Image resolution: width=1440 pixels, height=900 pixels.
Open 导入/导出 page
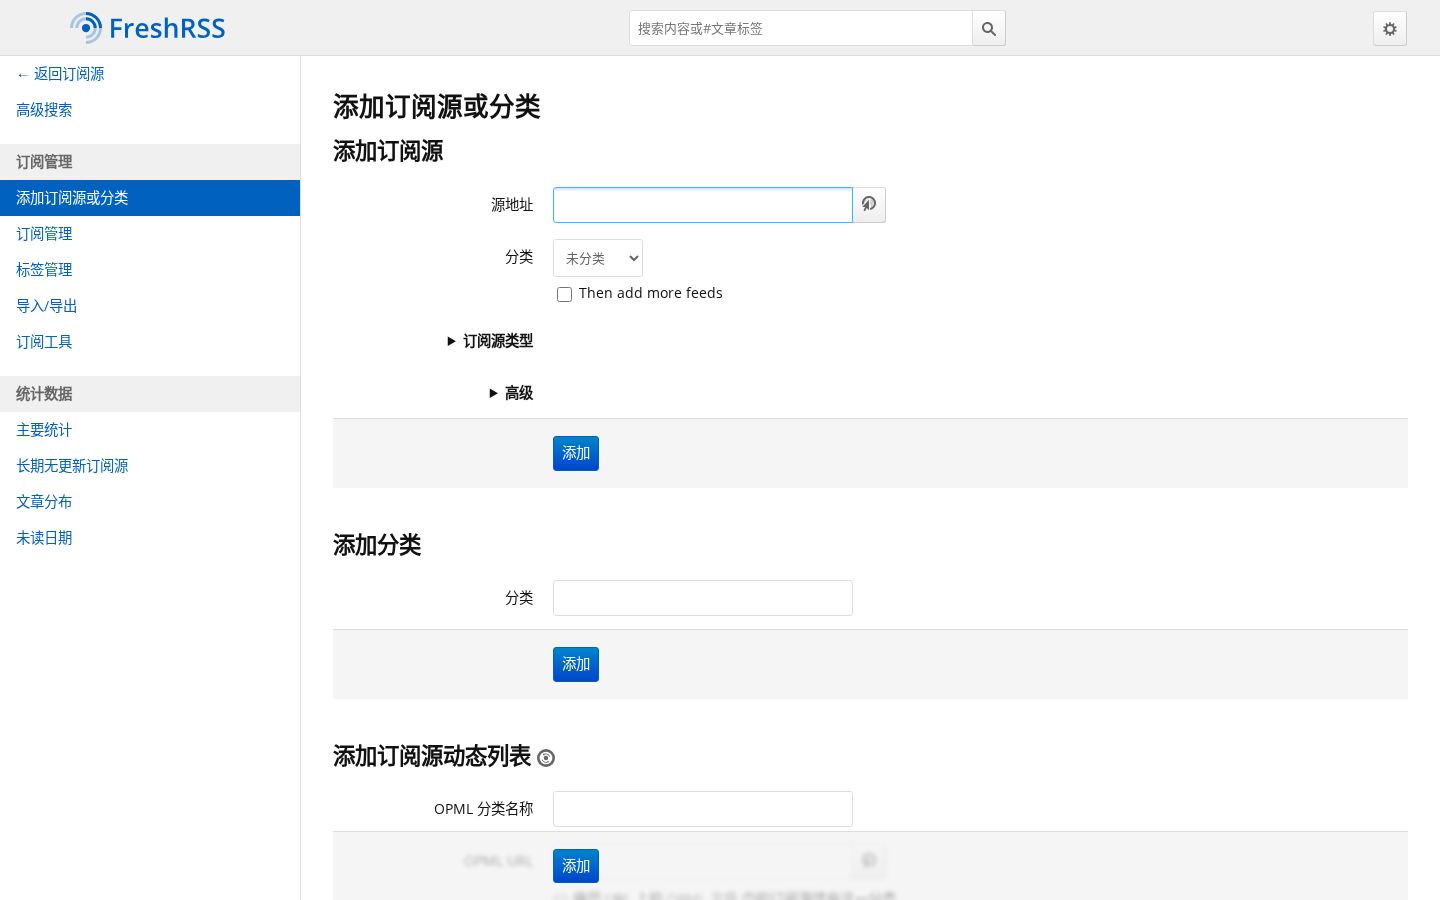150,306
